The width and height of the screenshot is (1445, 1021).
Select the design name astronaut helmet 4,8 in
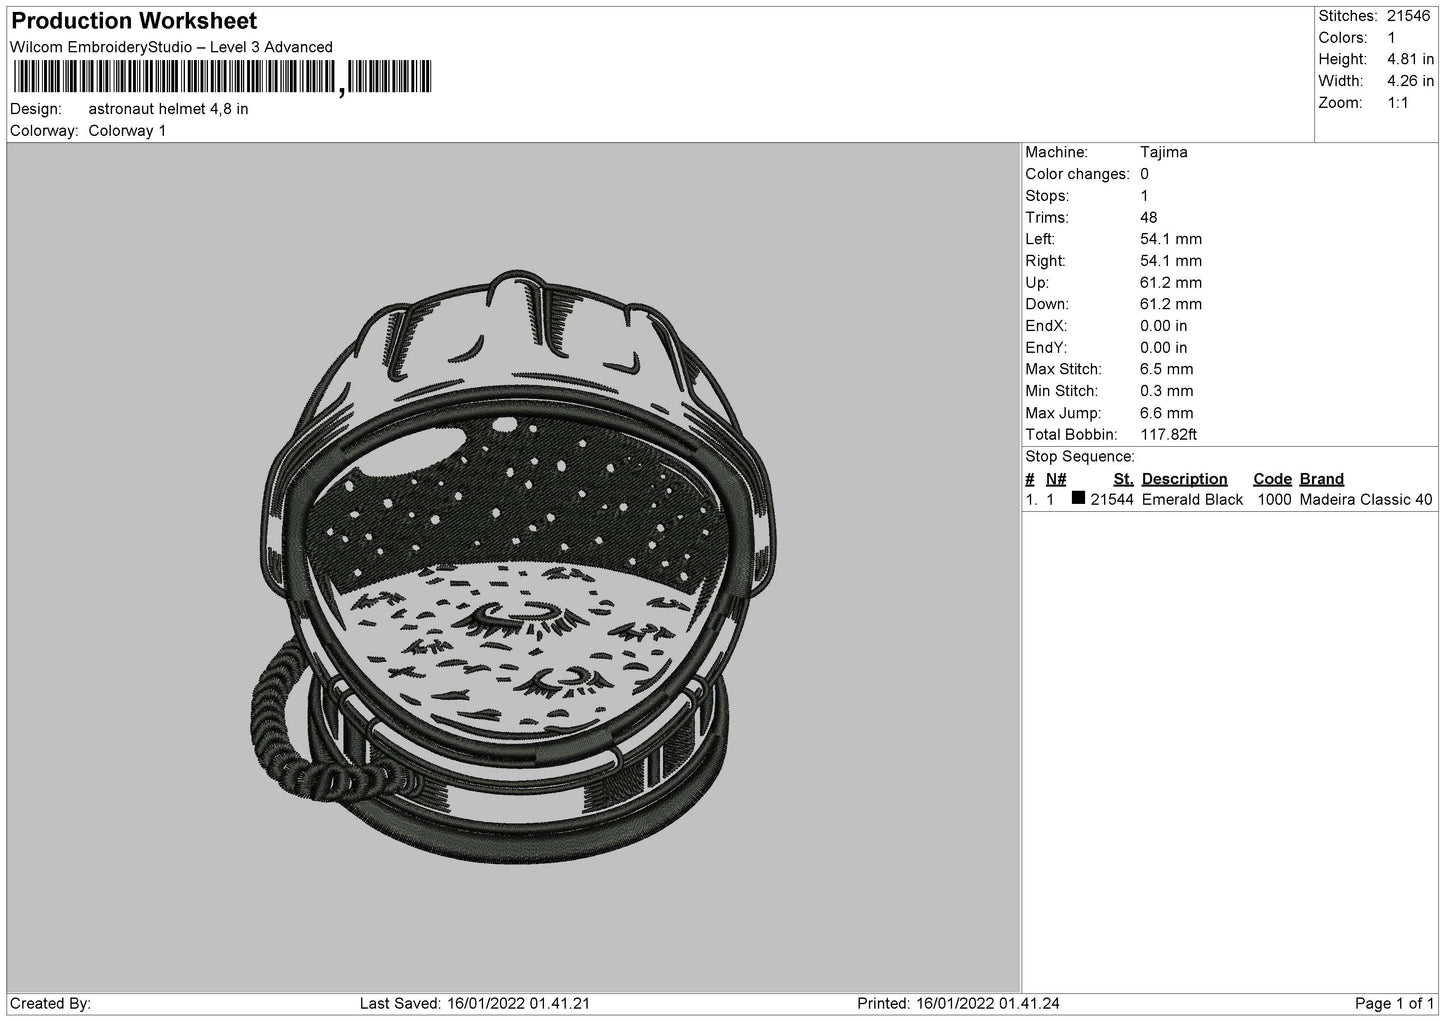click(x=168, y=109)
